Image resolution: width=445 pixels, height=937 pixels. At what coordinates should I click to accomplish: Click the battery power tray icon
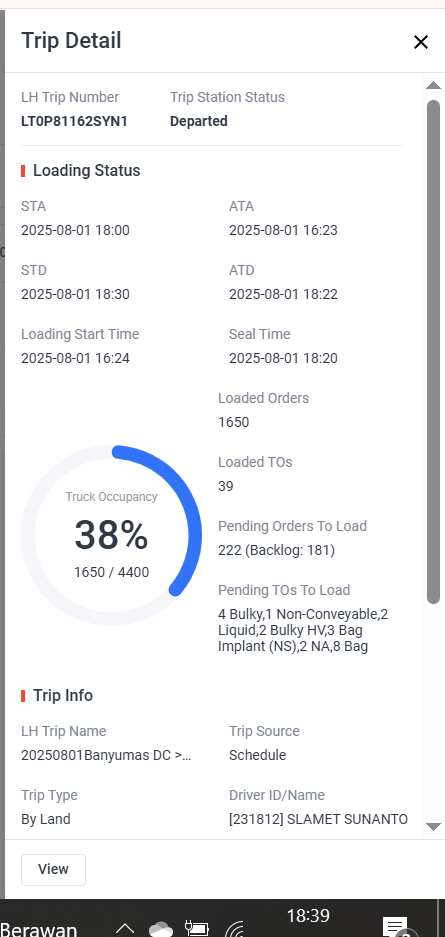(196, 928)
